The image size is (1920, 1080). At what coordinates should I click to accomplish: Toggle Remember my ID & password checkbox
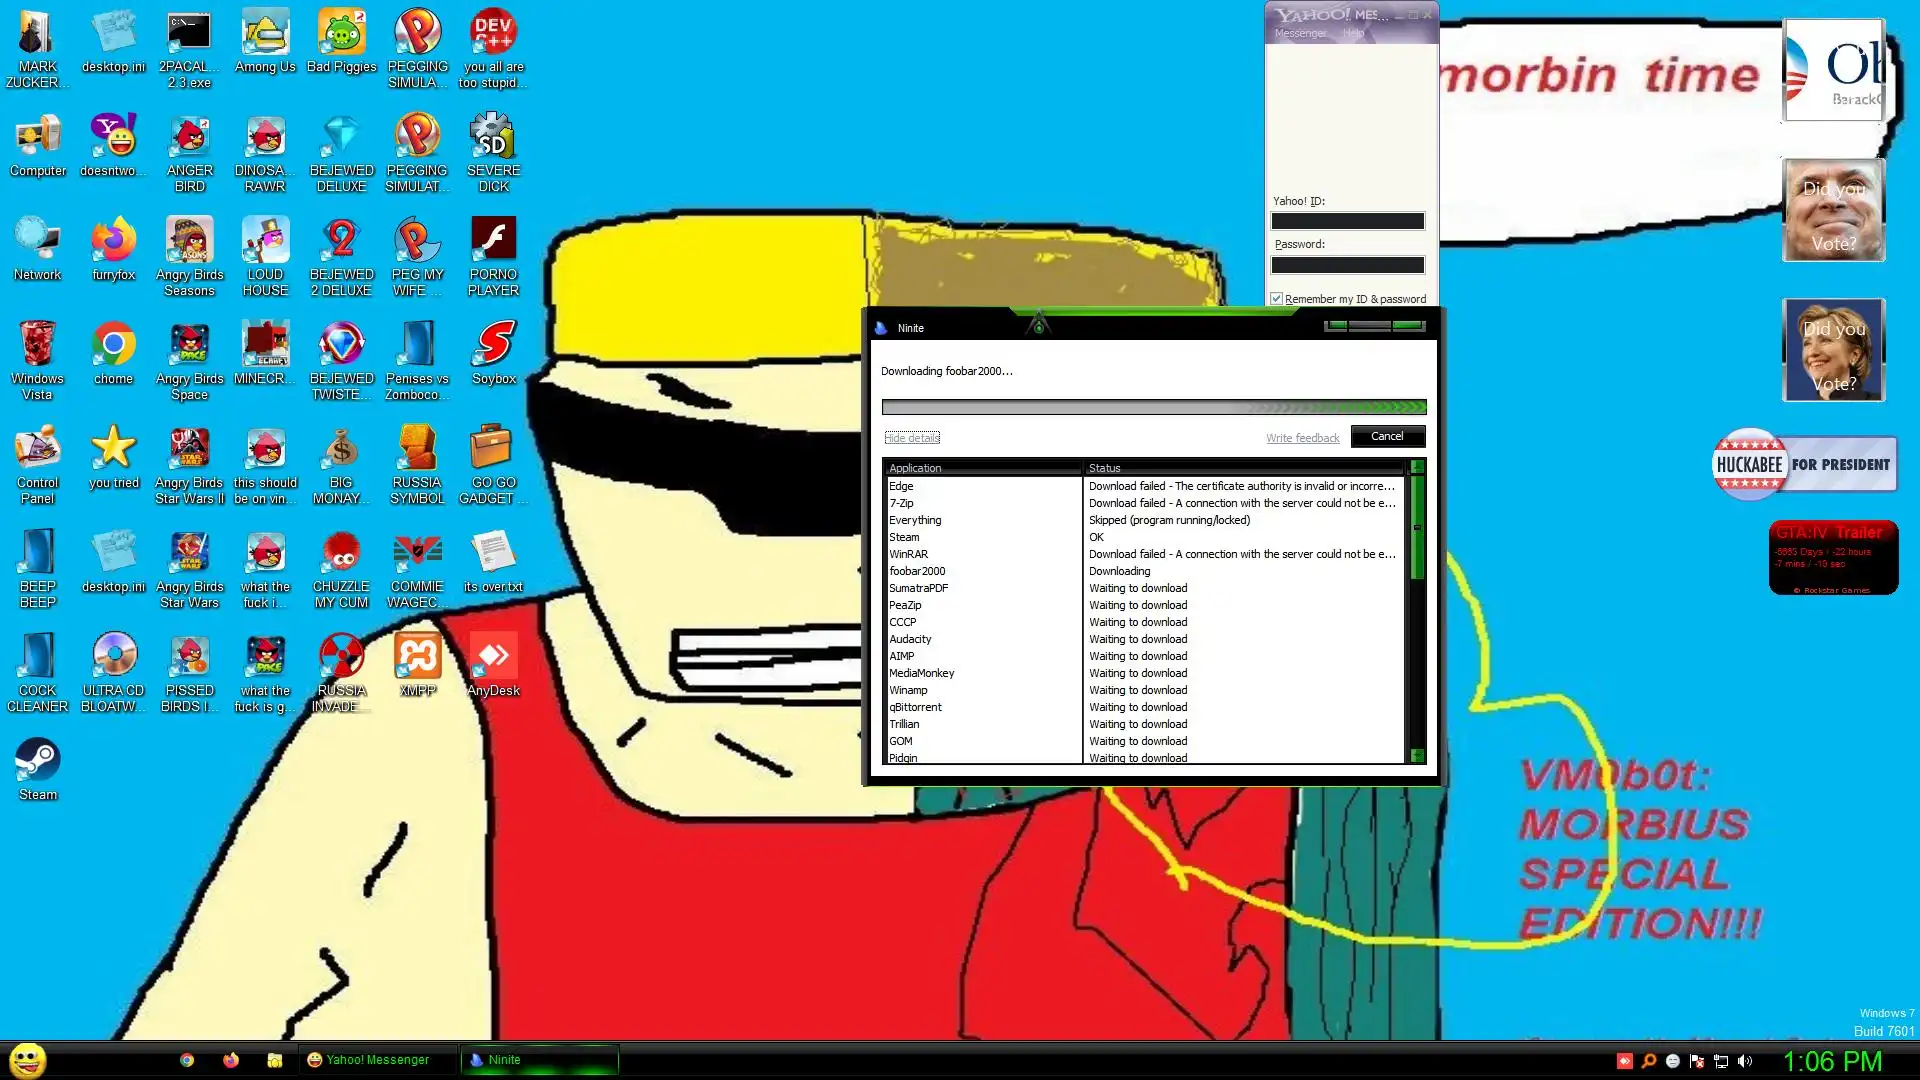pos(1277,299)
